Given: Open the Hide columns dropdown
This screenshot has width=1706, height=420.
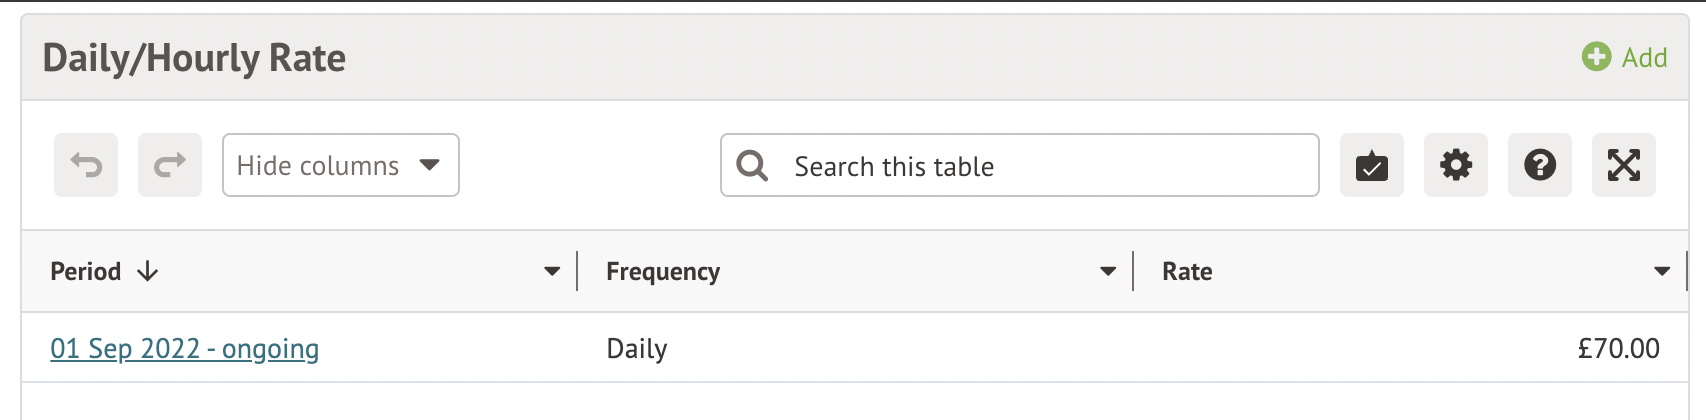Looking at the screenshot, I should (340, 165).
